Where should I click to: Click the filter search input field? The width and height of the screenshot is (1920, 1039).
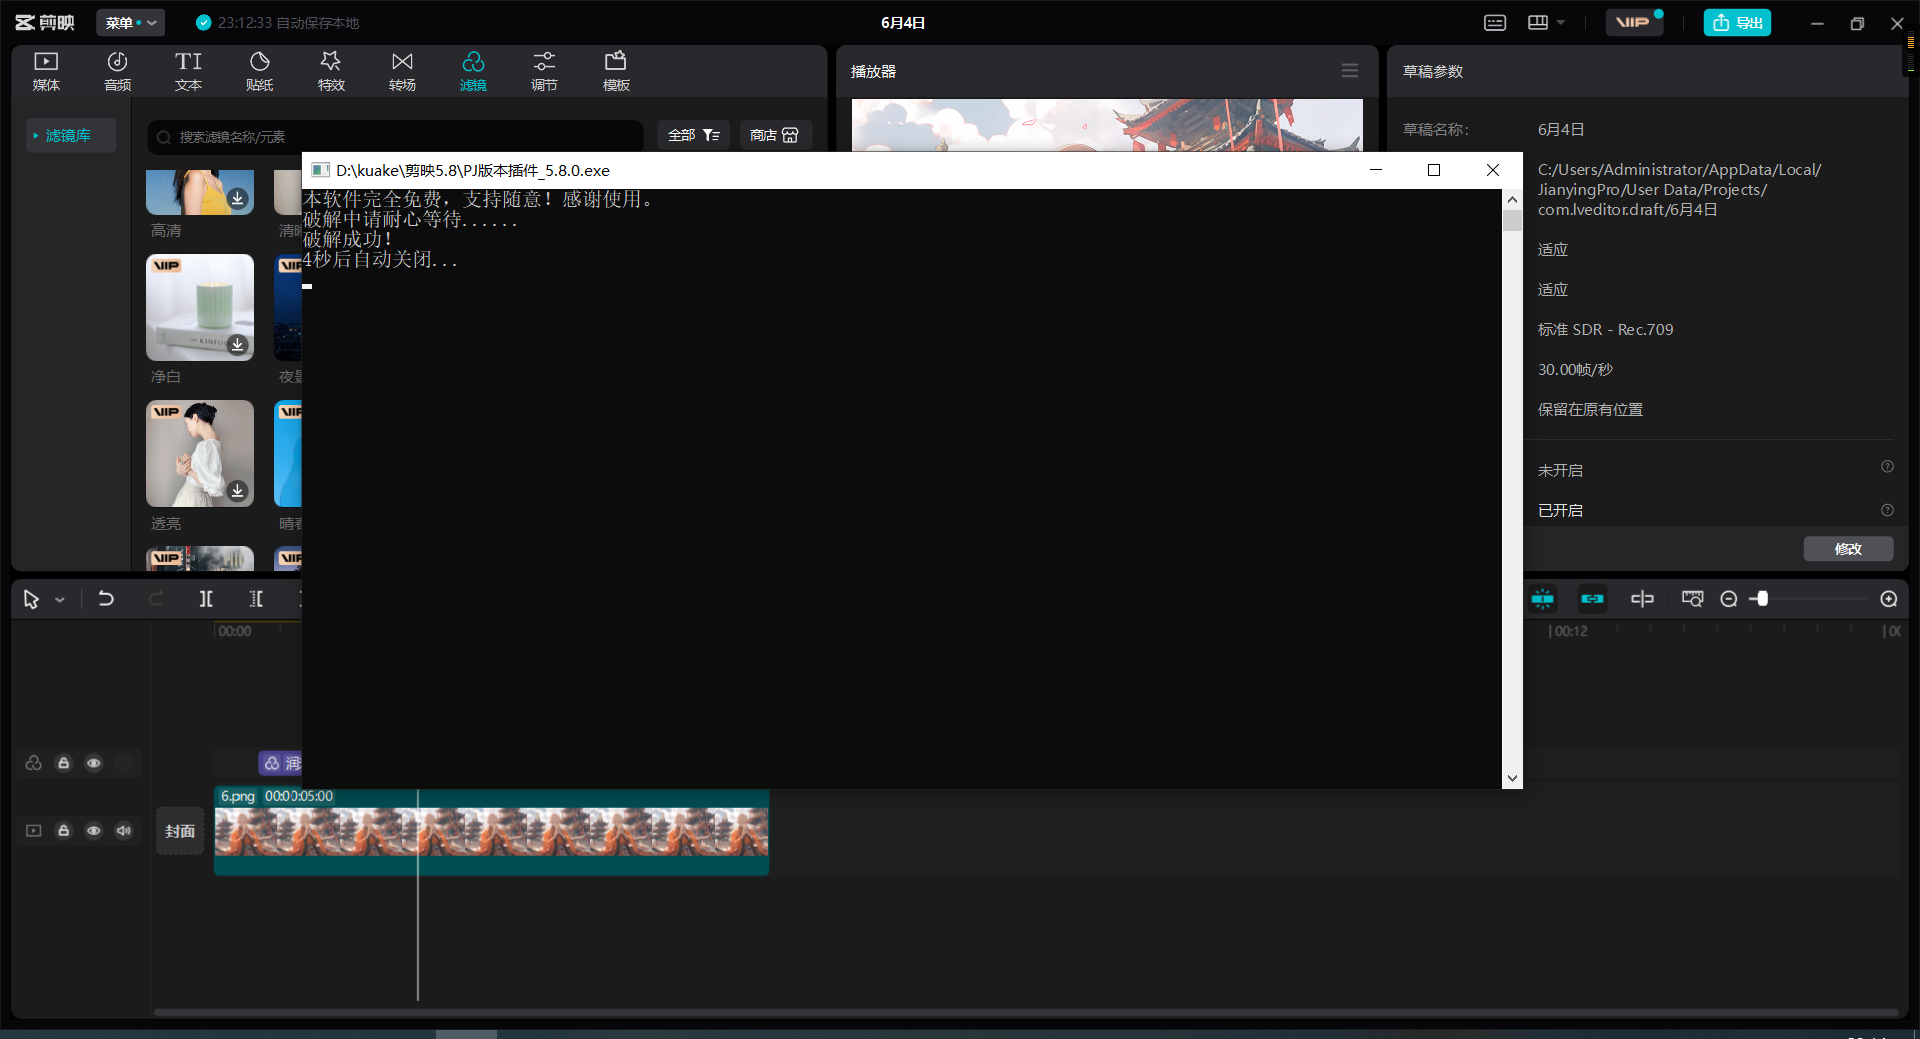click(x=400, y=137)
